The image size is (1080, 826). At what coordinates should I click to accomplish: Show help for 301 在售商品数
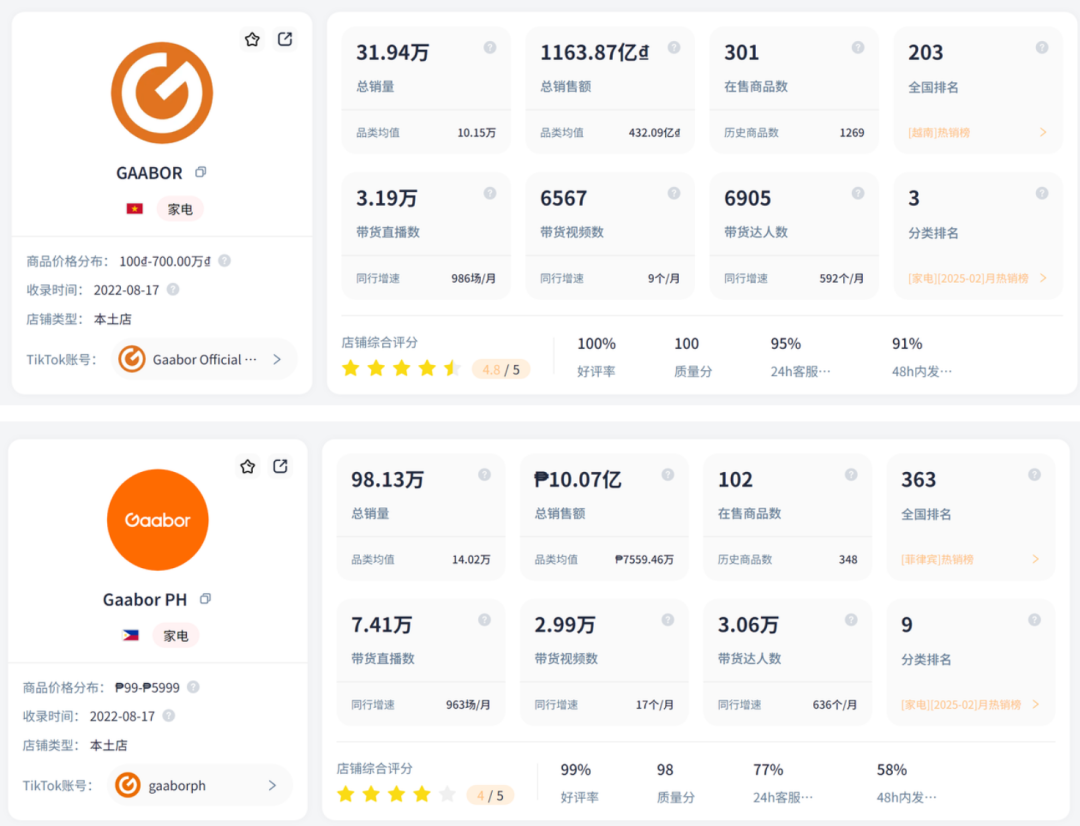coord(858,48)
